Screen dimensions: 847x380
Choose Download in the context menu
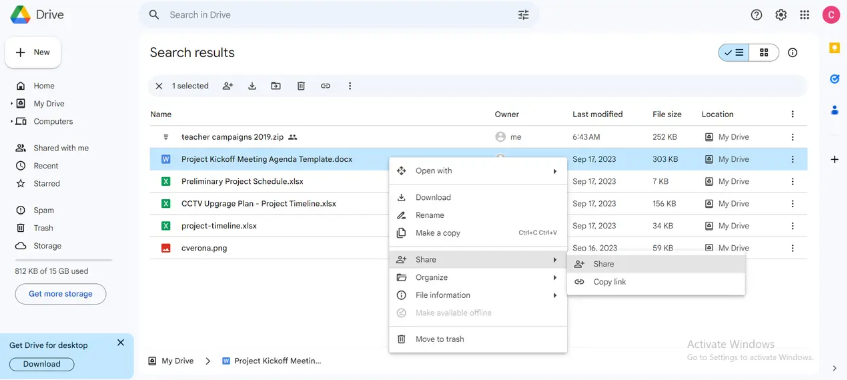tap(478, 197)
